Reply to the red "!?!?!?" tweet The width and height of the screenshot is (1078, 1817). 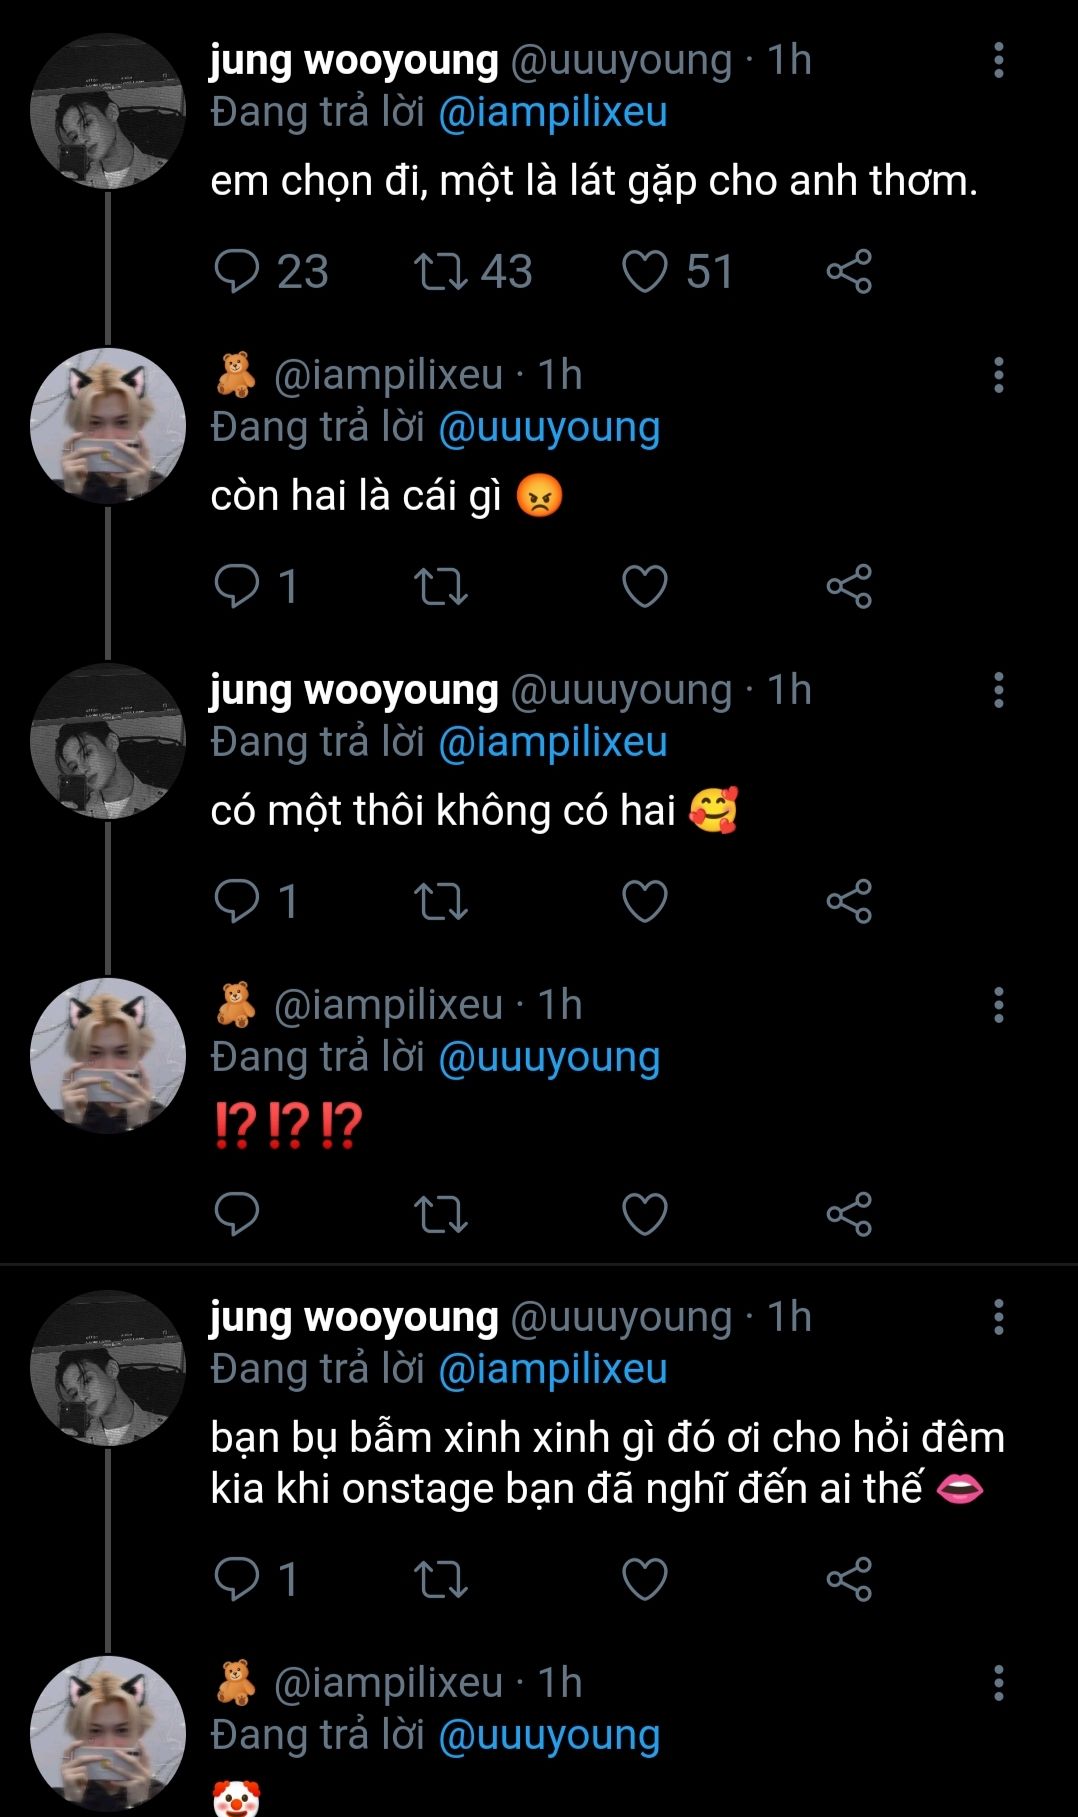[237, 1214]
